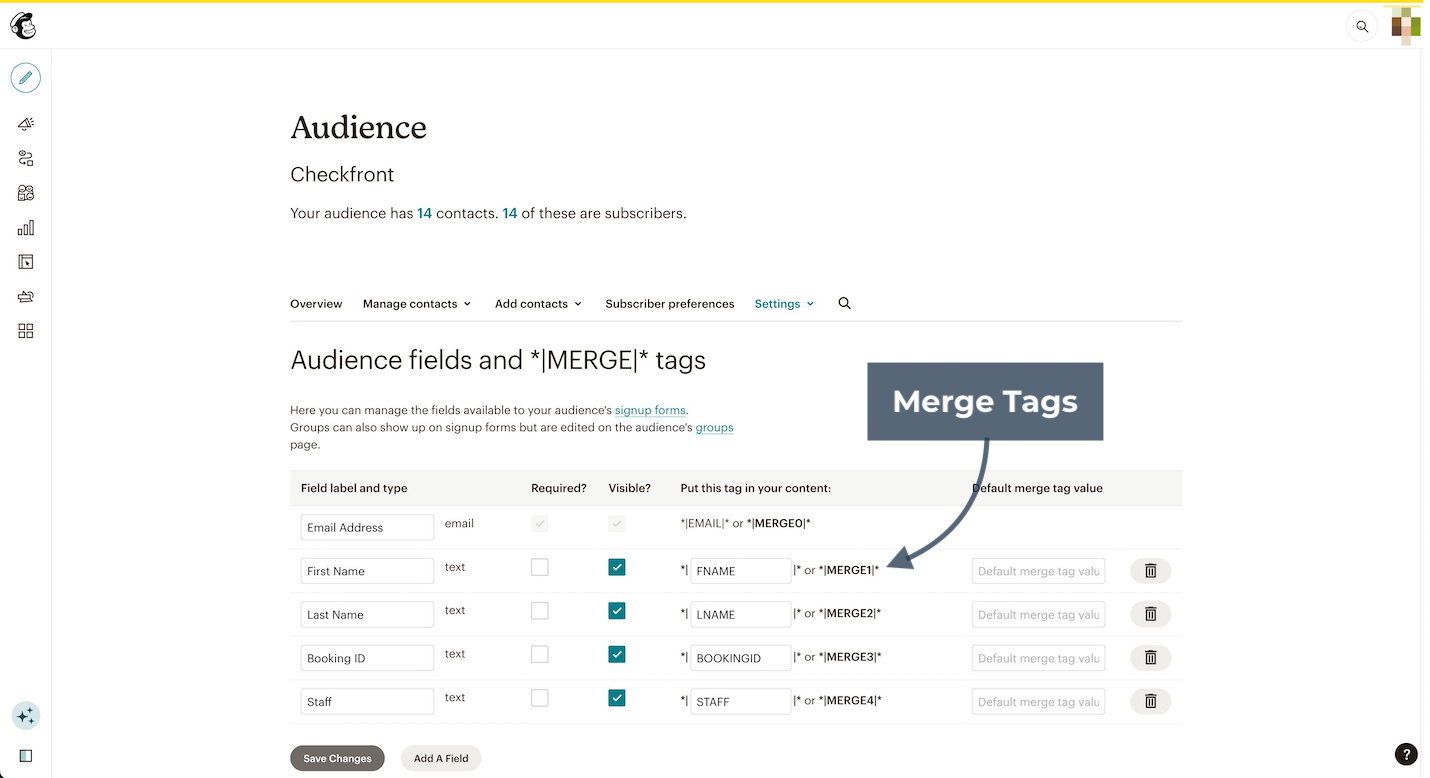Viewport: 1430px width, 778px height.
Task: Click the 'Default merge tag value' column header
Action: click(1037, 488)
